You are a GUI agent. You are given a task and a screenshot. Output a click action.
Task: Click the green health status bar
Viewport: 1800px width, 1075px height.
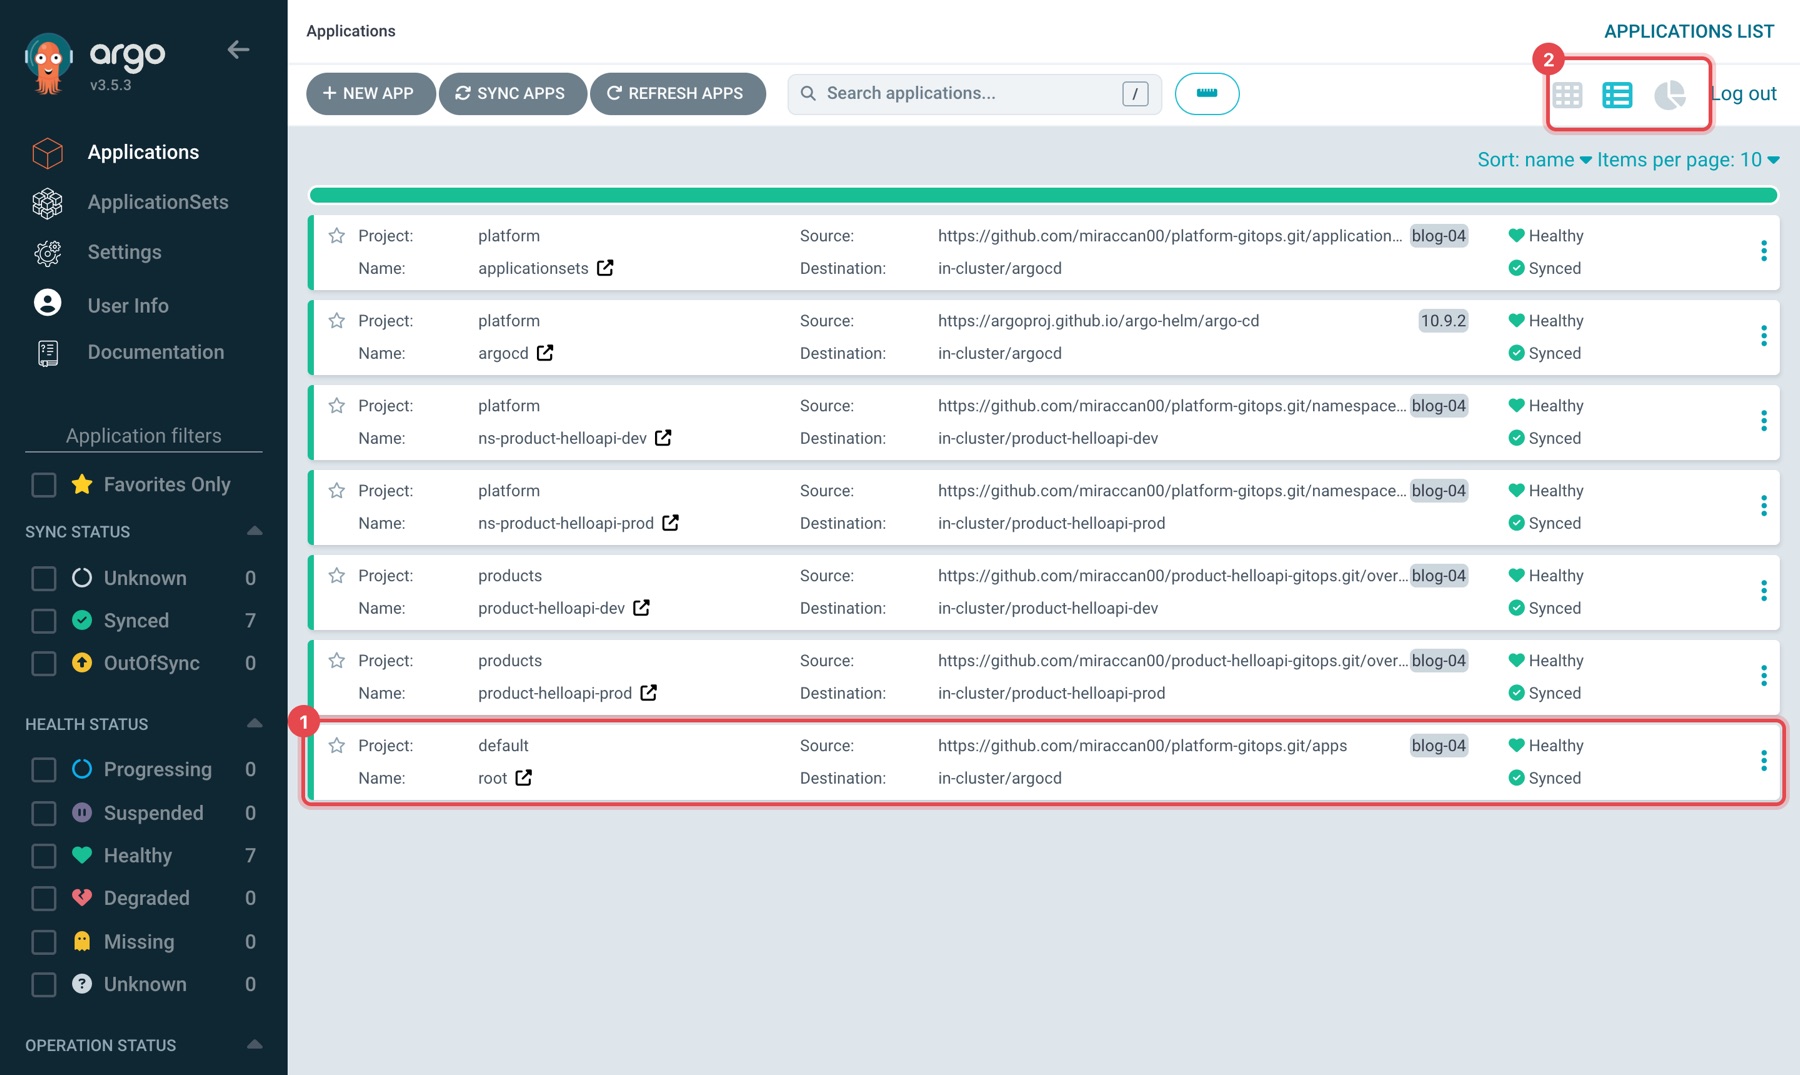coord(1043,195)
